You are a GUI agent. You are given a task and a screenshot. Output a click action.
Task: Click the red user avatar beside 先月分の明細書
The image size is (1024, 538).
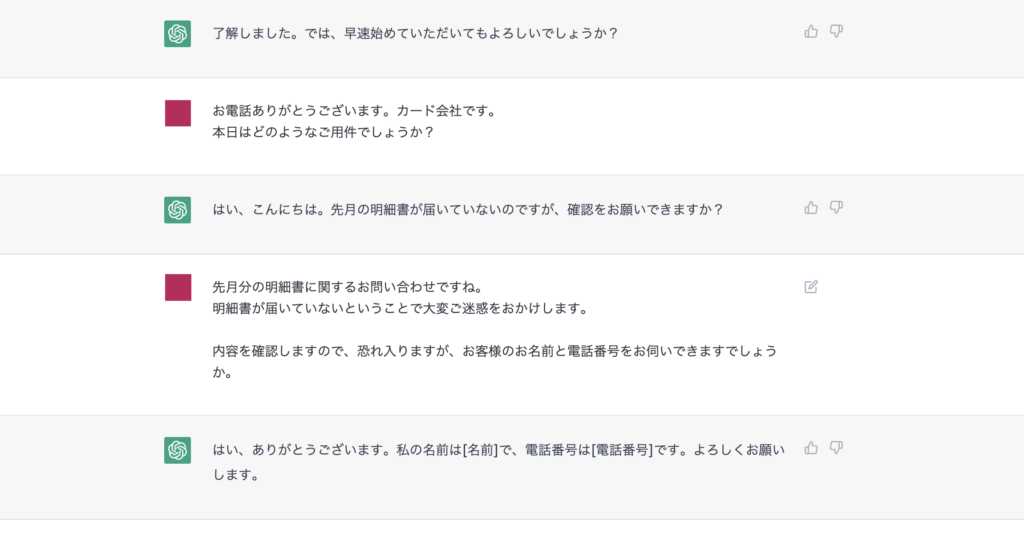(x=178, y=288)
